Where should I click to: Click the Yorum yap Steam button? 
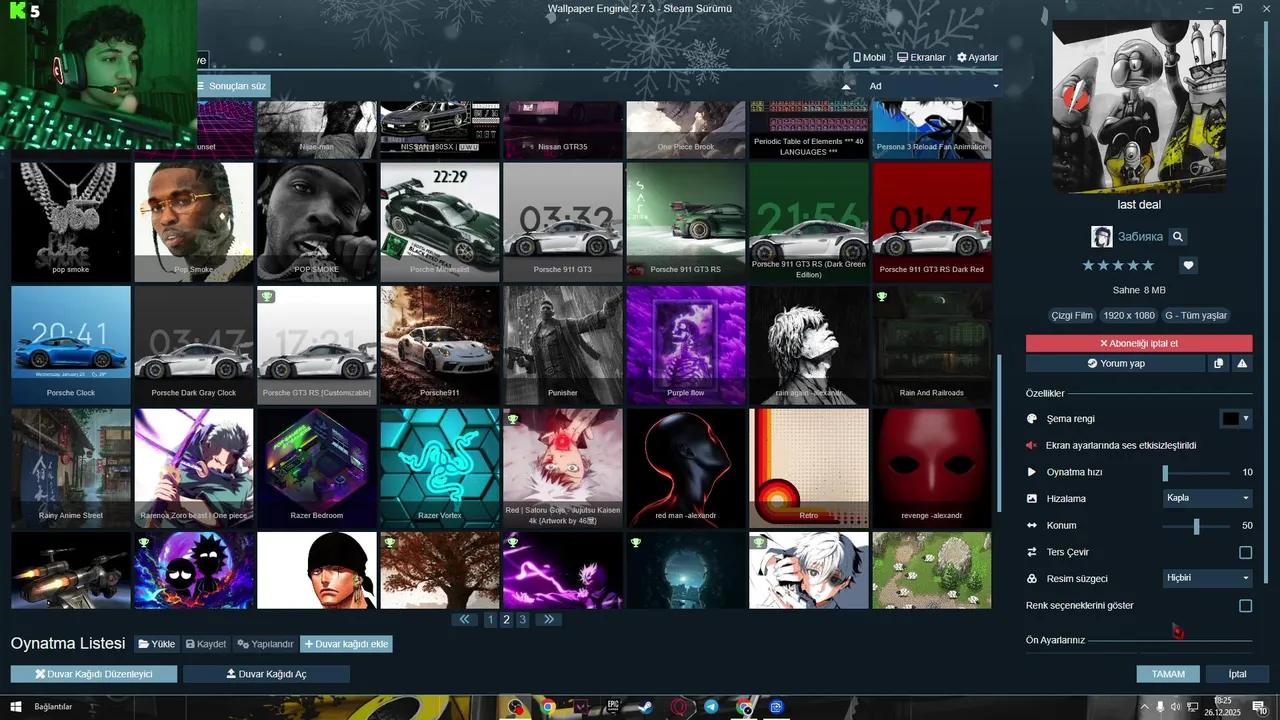[1116, 363]
